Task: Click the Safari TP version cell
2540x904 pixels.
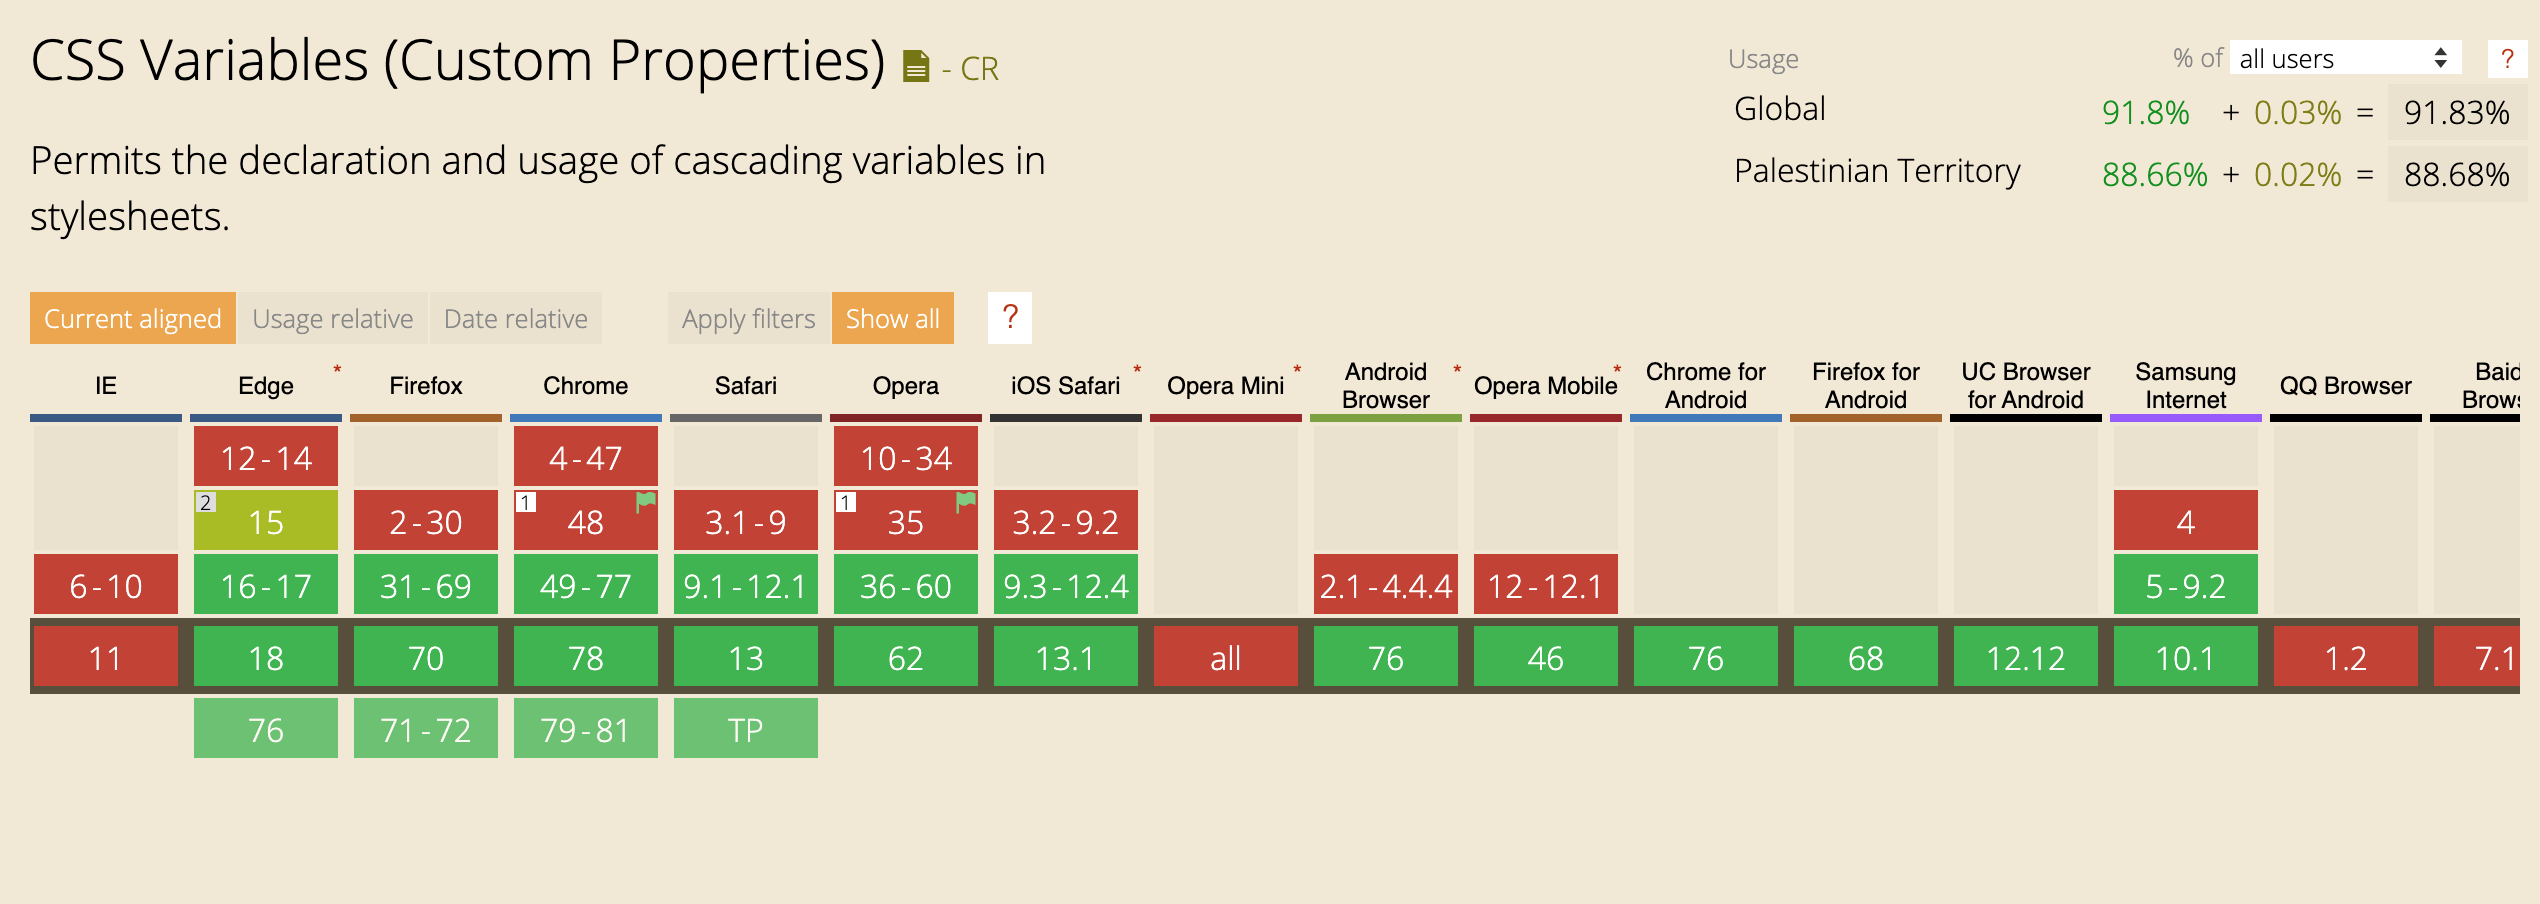Action: point(746,729)
